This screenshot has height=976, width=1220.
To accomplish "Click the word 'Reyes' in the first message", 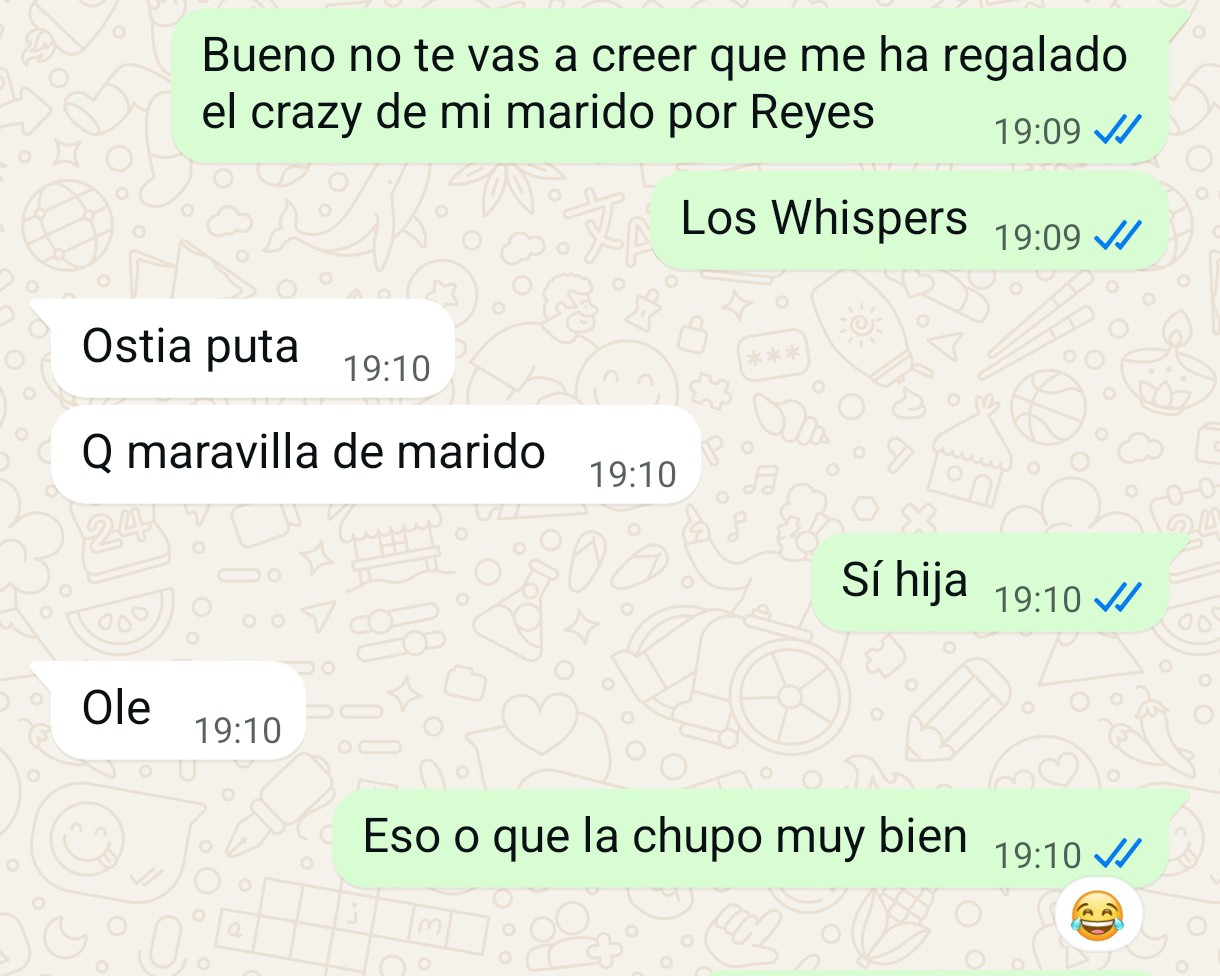I will (812, 116).
